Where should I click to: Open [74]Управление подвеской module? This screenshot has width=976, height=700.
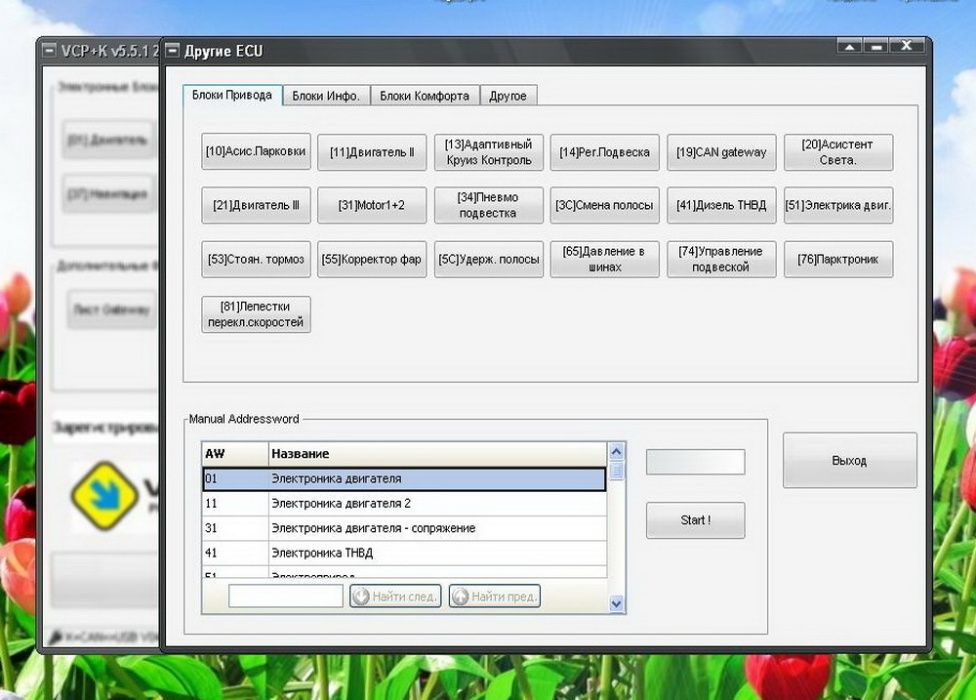point(721,259)
